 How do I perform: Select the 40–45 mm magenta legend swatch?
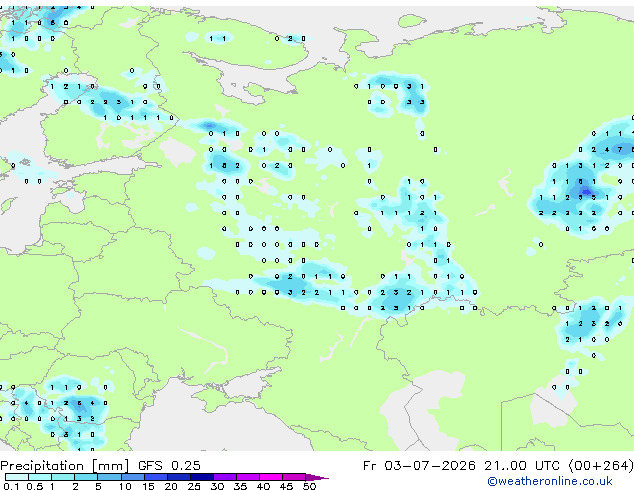(x=271, y=477)
